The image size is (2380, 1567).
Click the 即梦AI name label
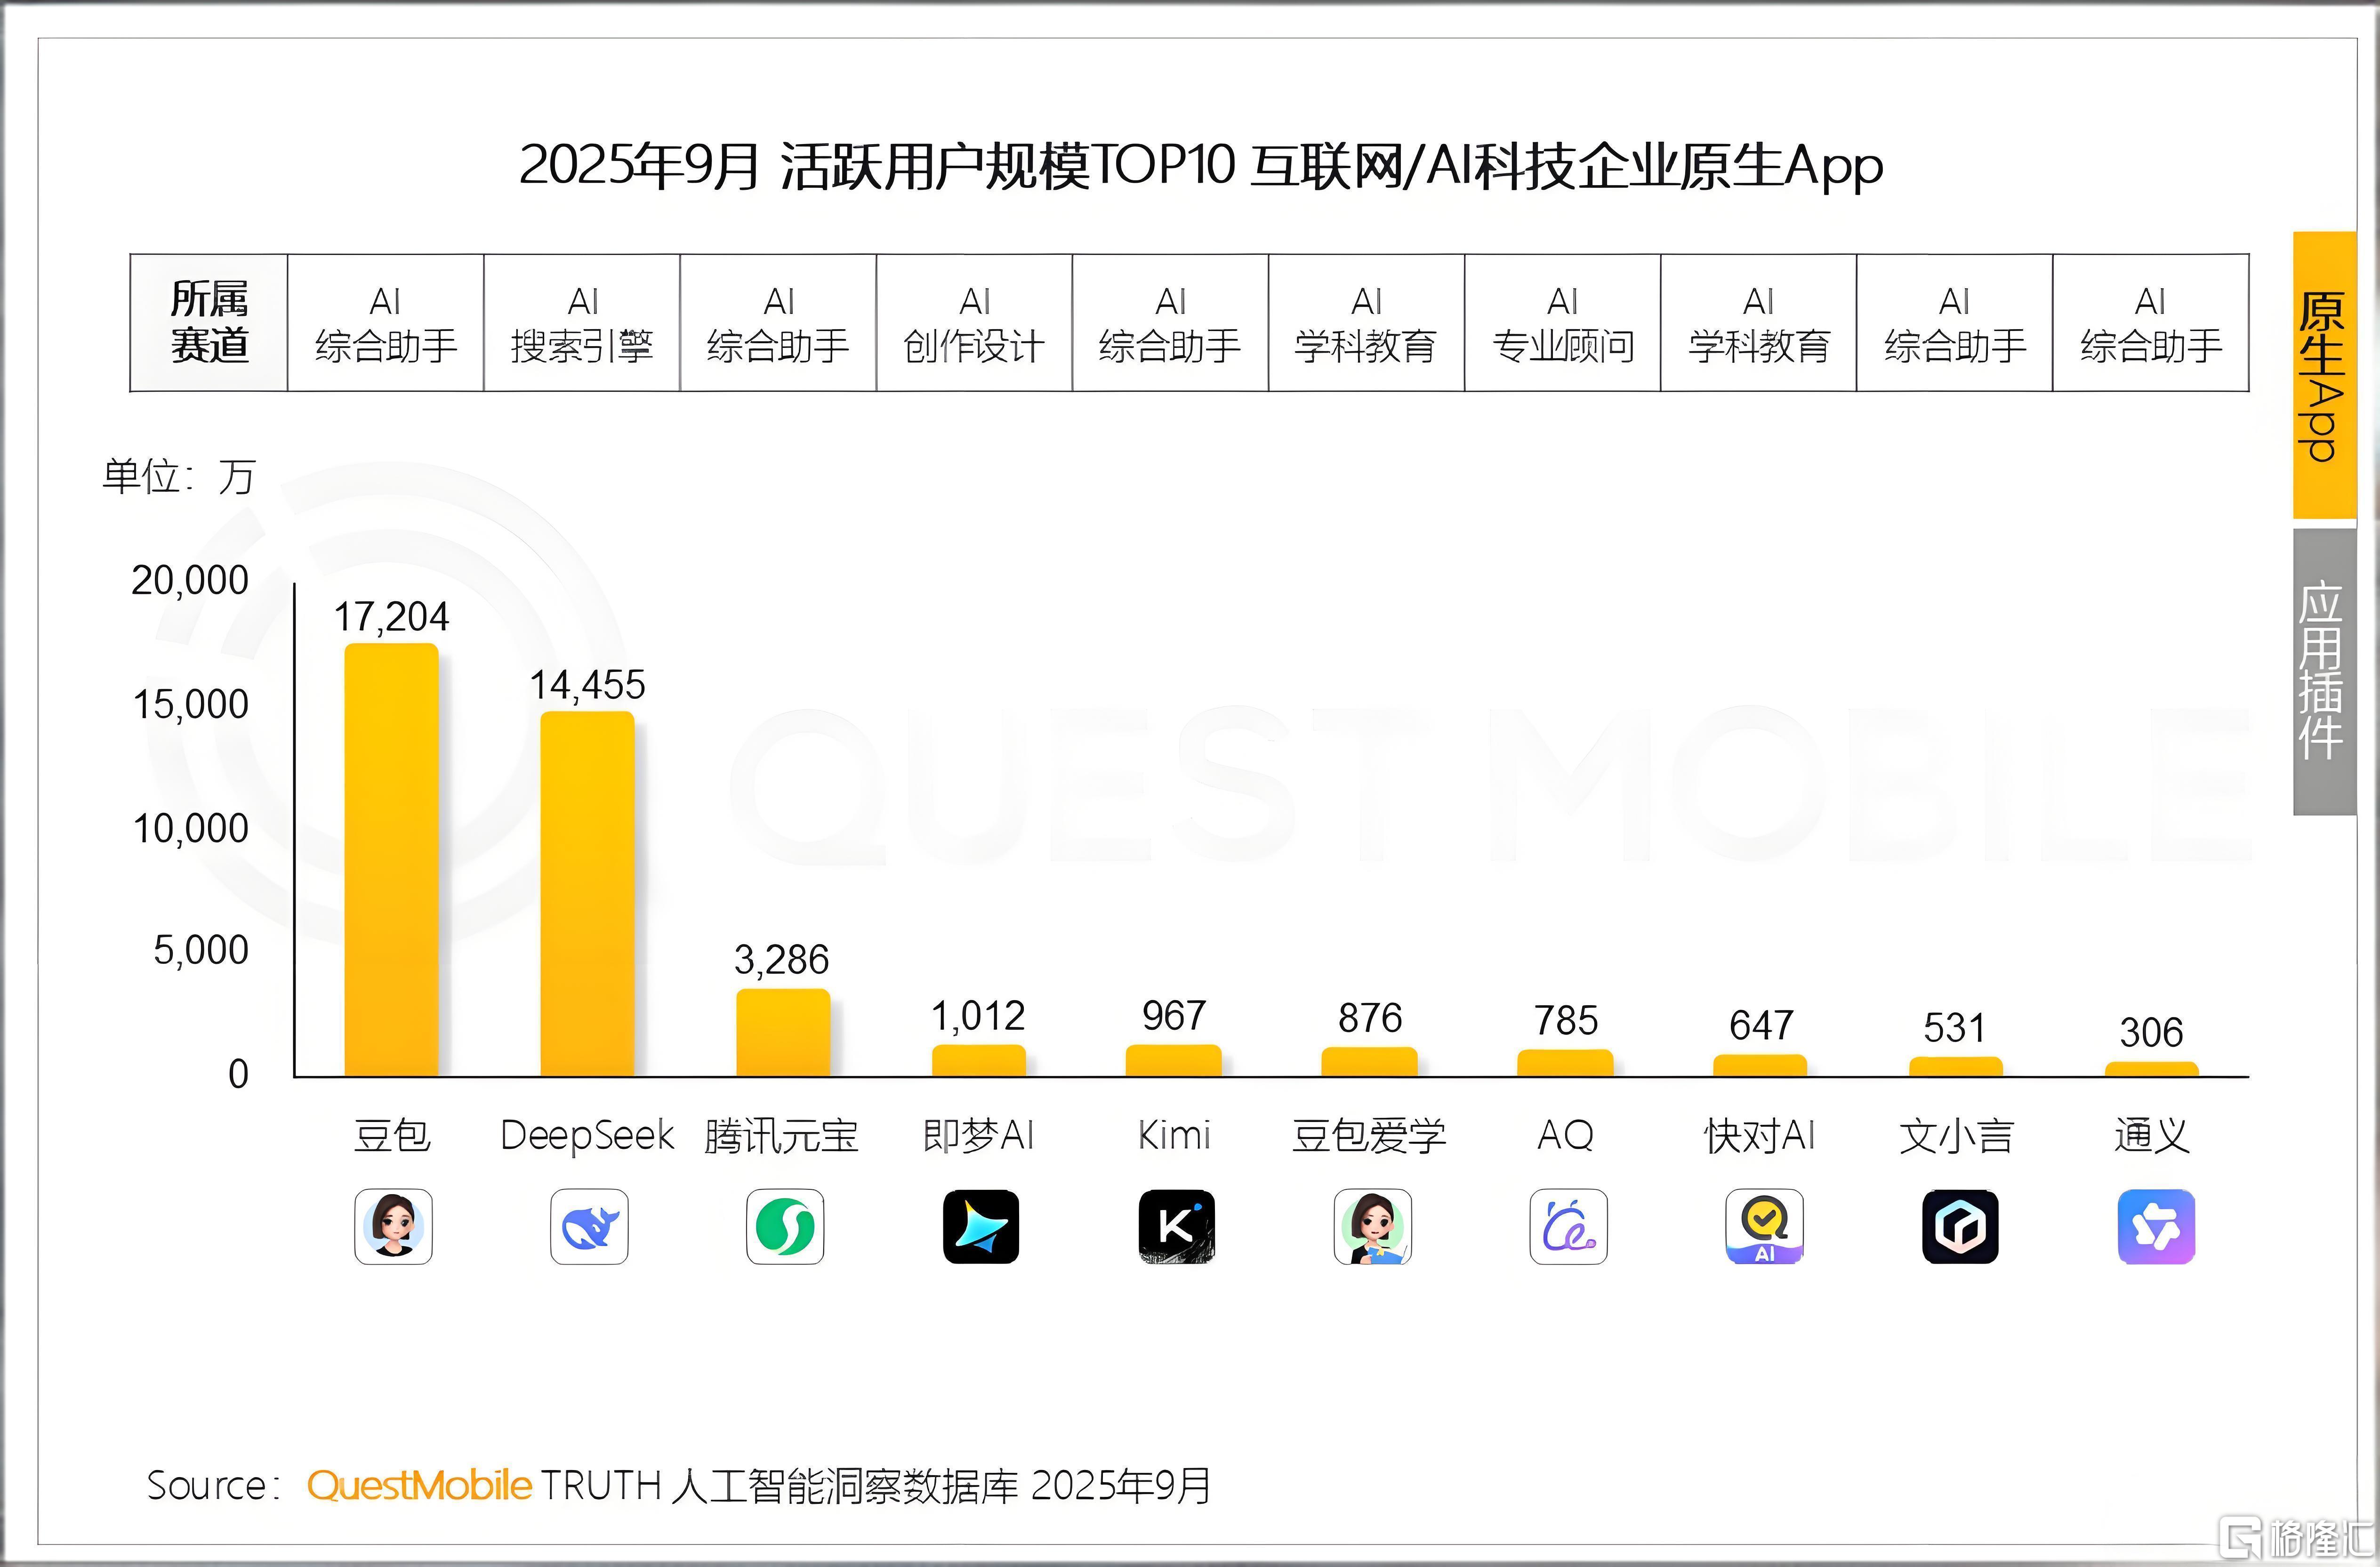(x=979, y=1136)
